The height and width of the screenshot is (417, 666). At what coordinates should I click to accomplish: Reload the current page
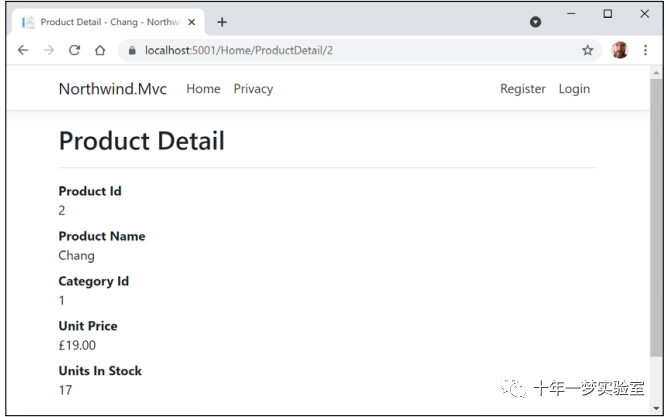(74, 50)
